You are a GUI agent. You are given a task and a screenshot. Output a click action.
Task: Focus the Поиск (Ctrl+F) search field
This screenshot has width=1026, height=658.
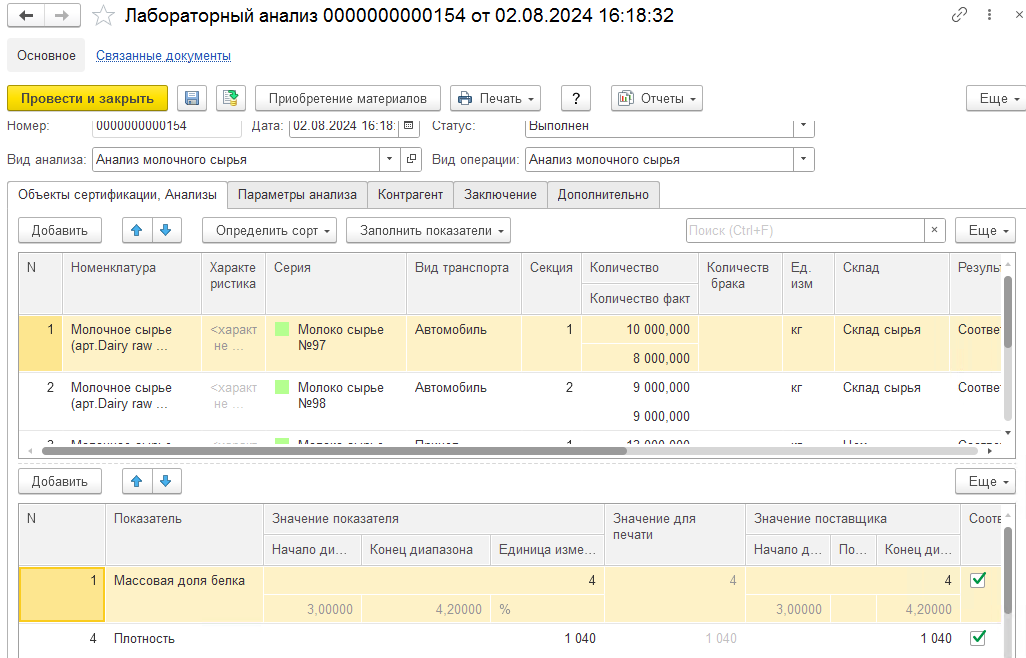805,230
